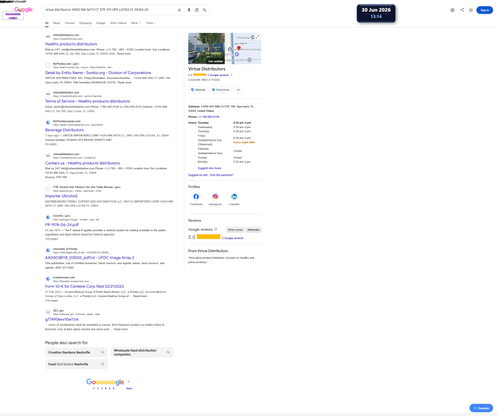
Task: Open Beverage Distributors result
Action: [64, 130]
